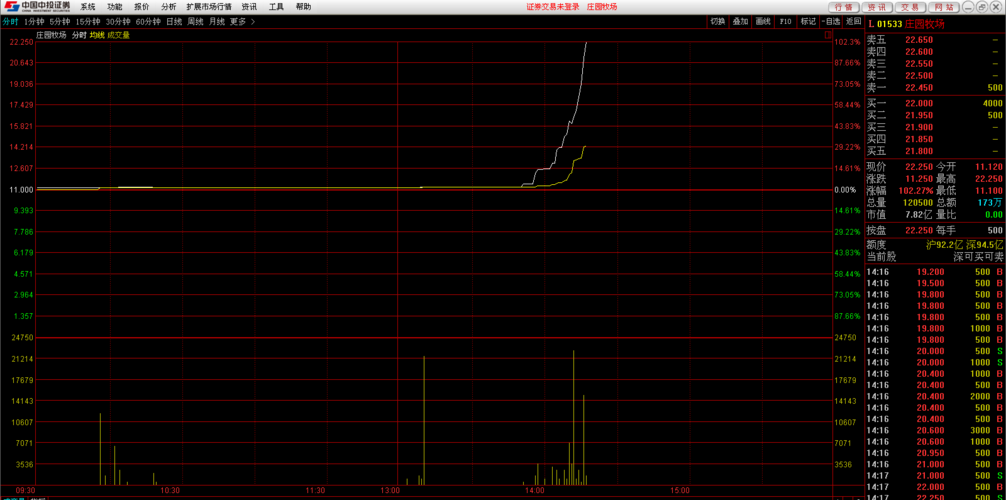Click the 卖三 price 22.550
Image resolution: width=1006 pixels, height=500 pixels.
[x=919, y=64]
